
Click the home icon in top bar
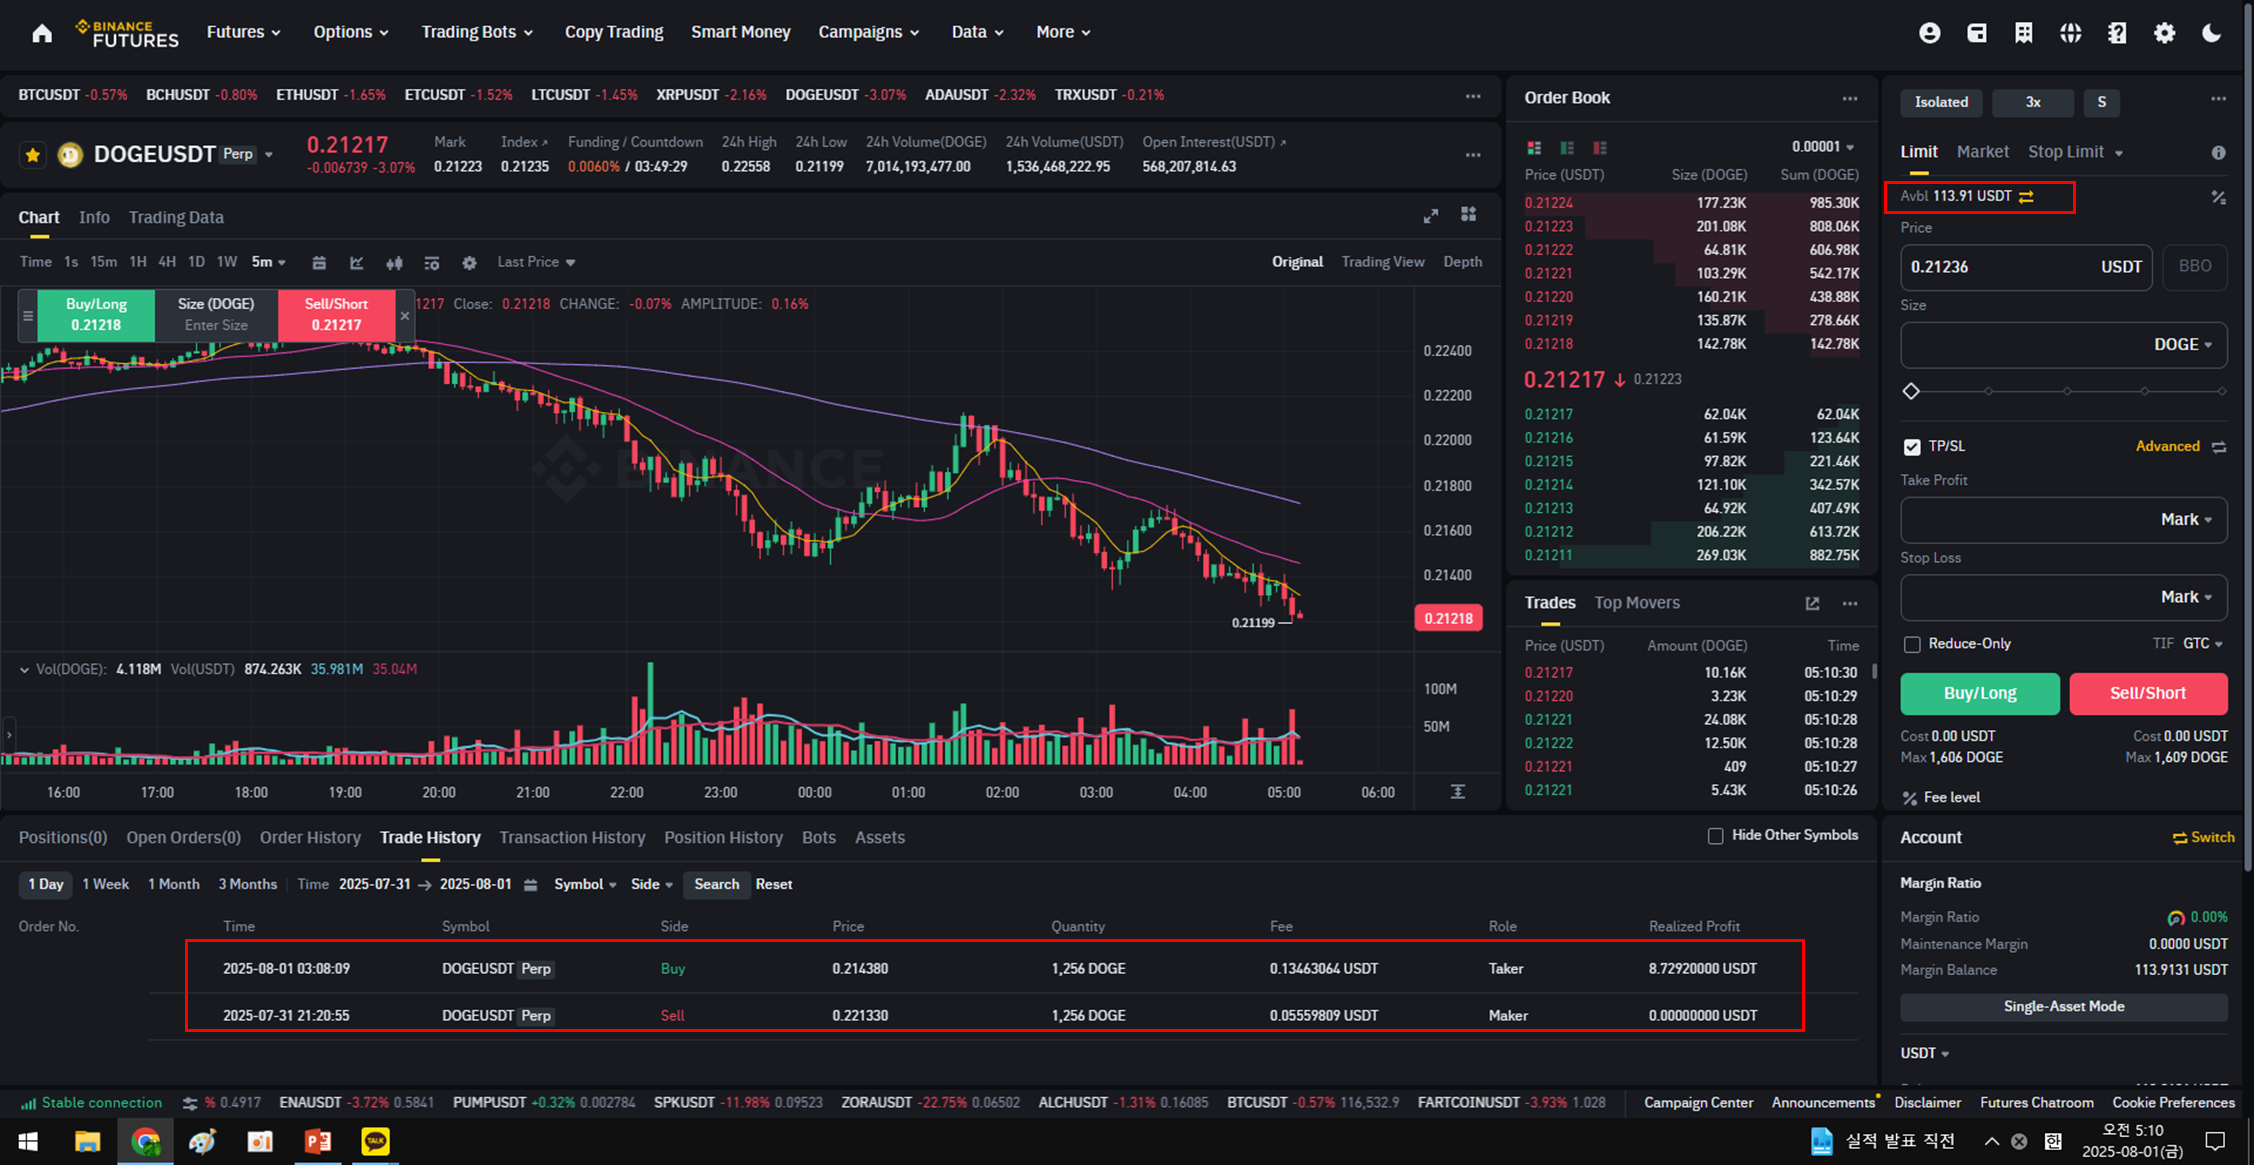[x=42, y=33]
